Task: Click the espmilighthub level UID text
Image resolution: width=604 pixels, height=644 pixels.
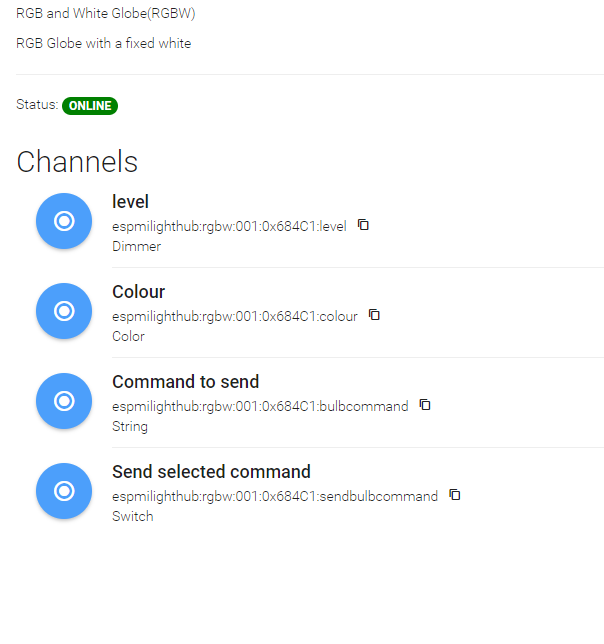Action: pyautogui.click(x=229, y=226)
